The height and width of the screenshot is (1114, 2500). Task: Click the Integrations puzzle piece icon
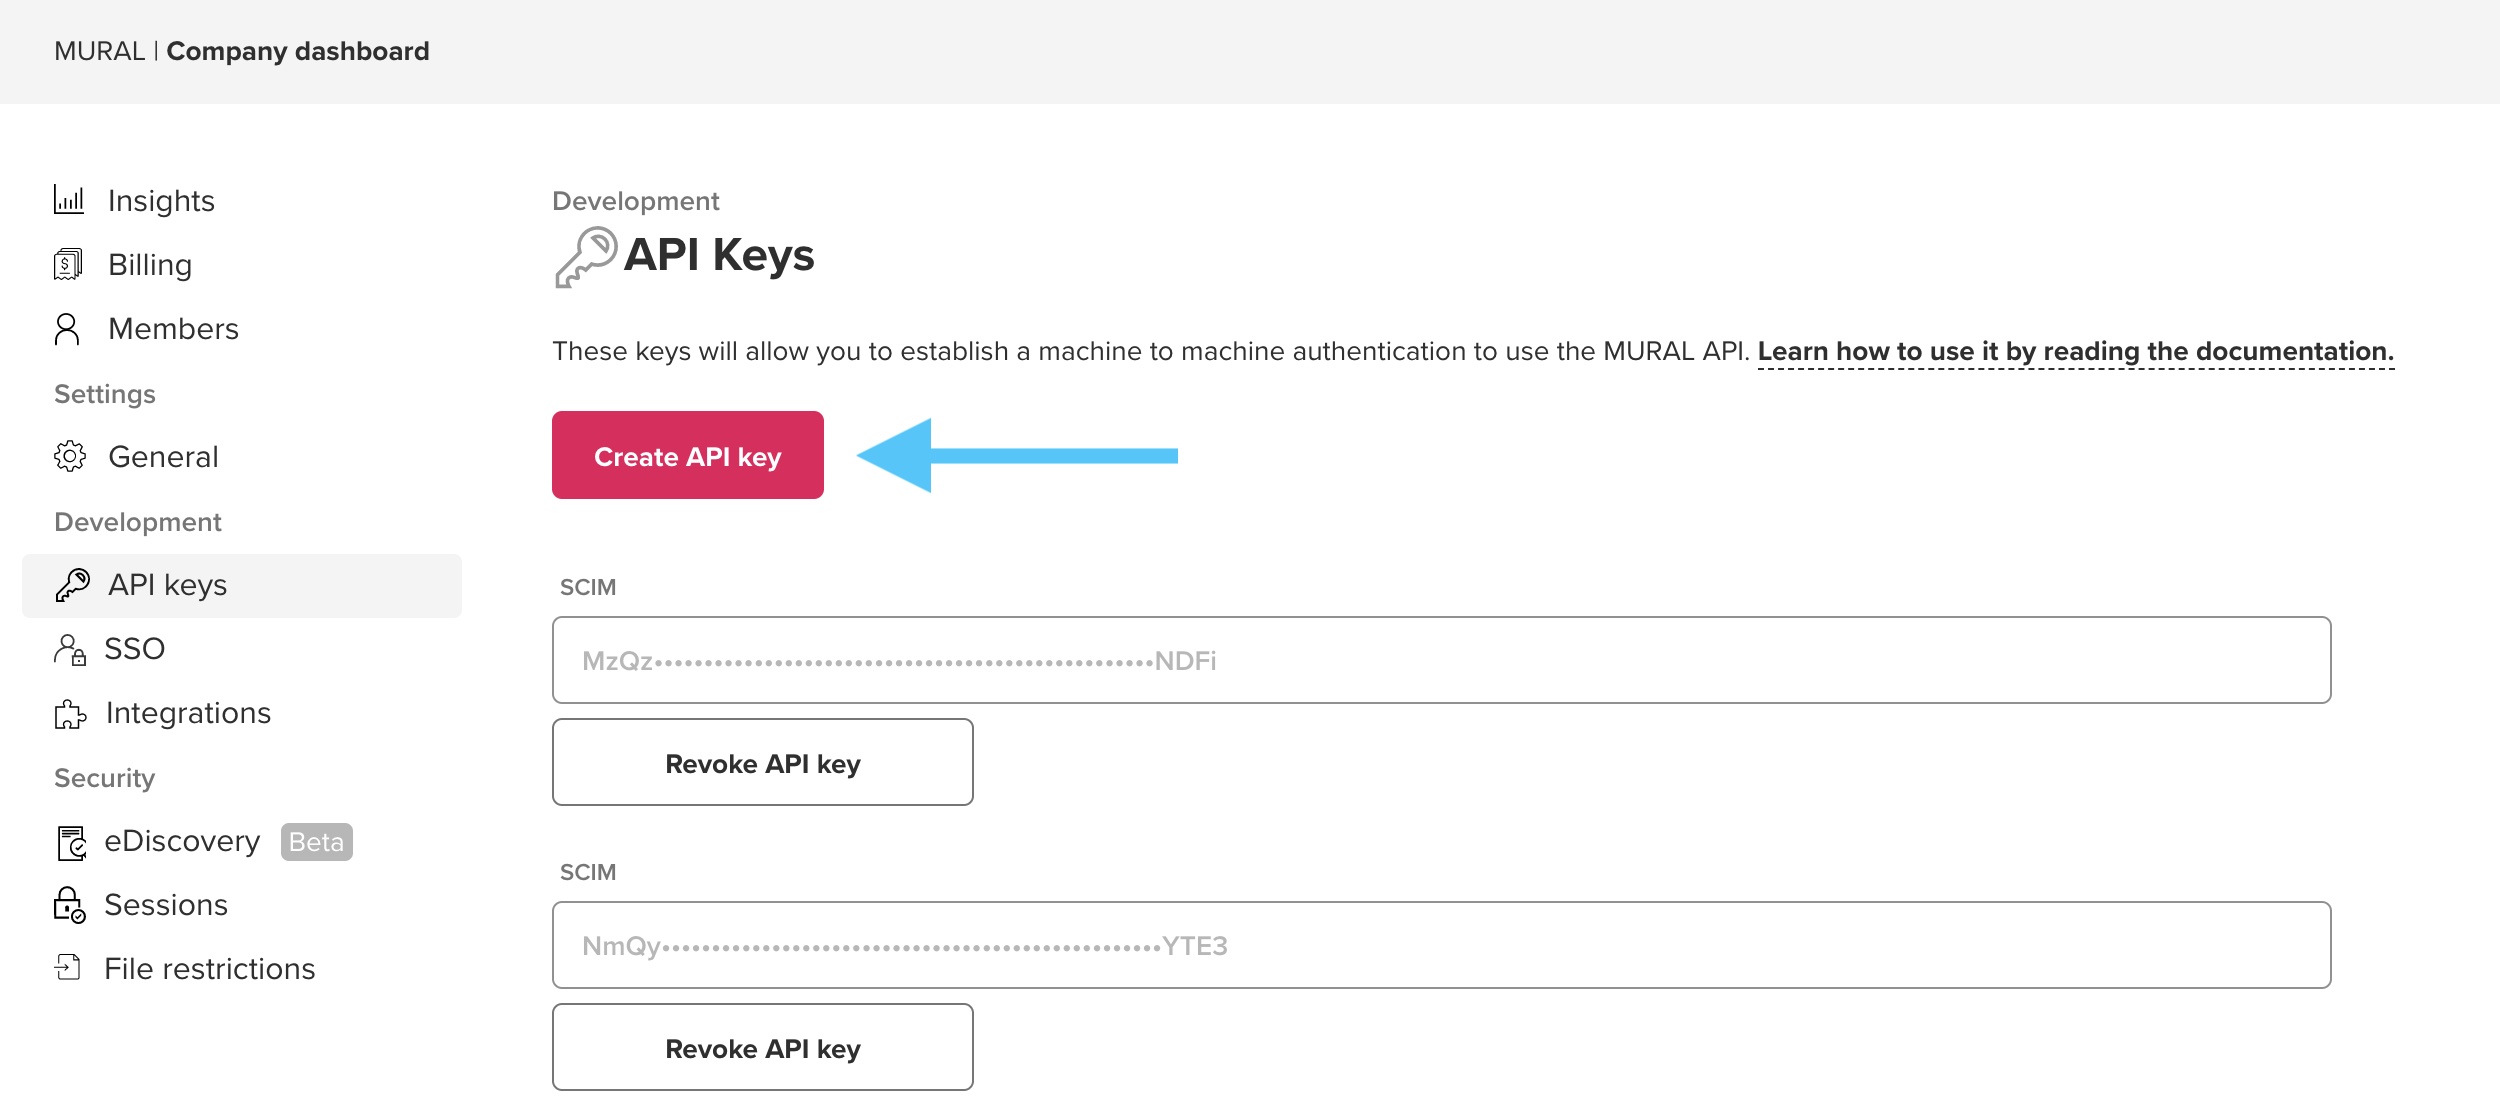tap(69, 714)
